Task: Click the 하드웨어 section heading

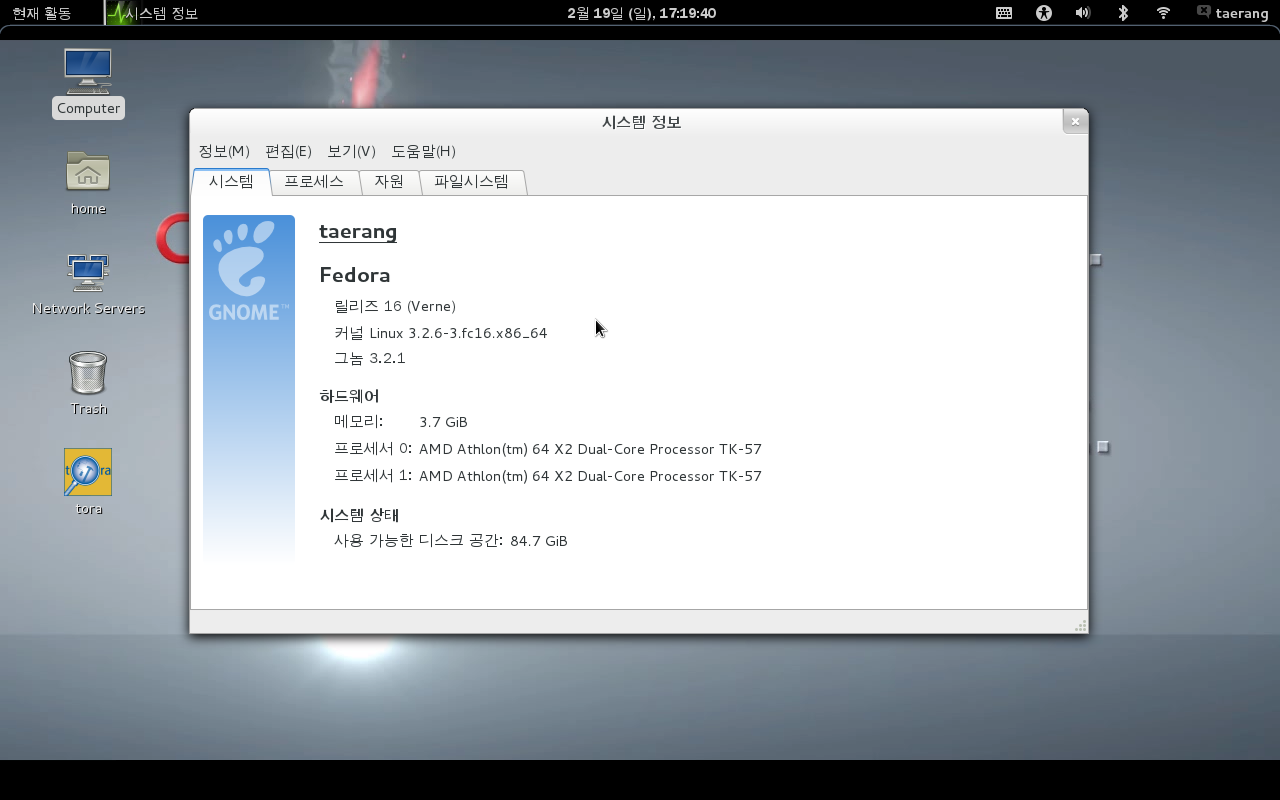Action: click(349, 396)
